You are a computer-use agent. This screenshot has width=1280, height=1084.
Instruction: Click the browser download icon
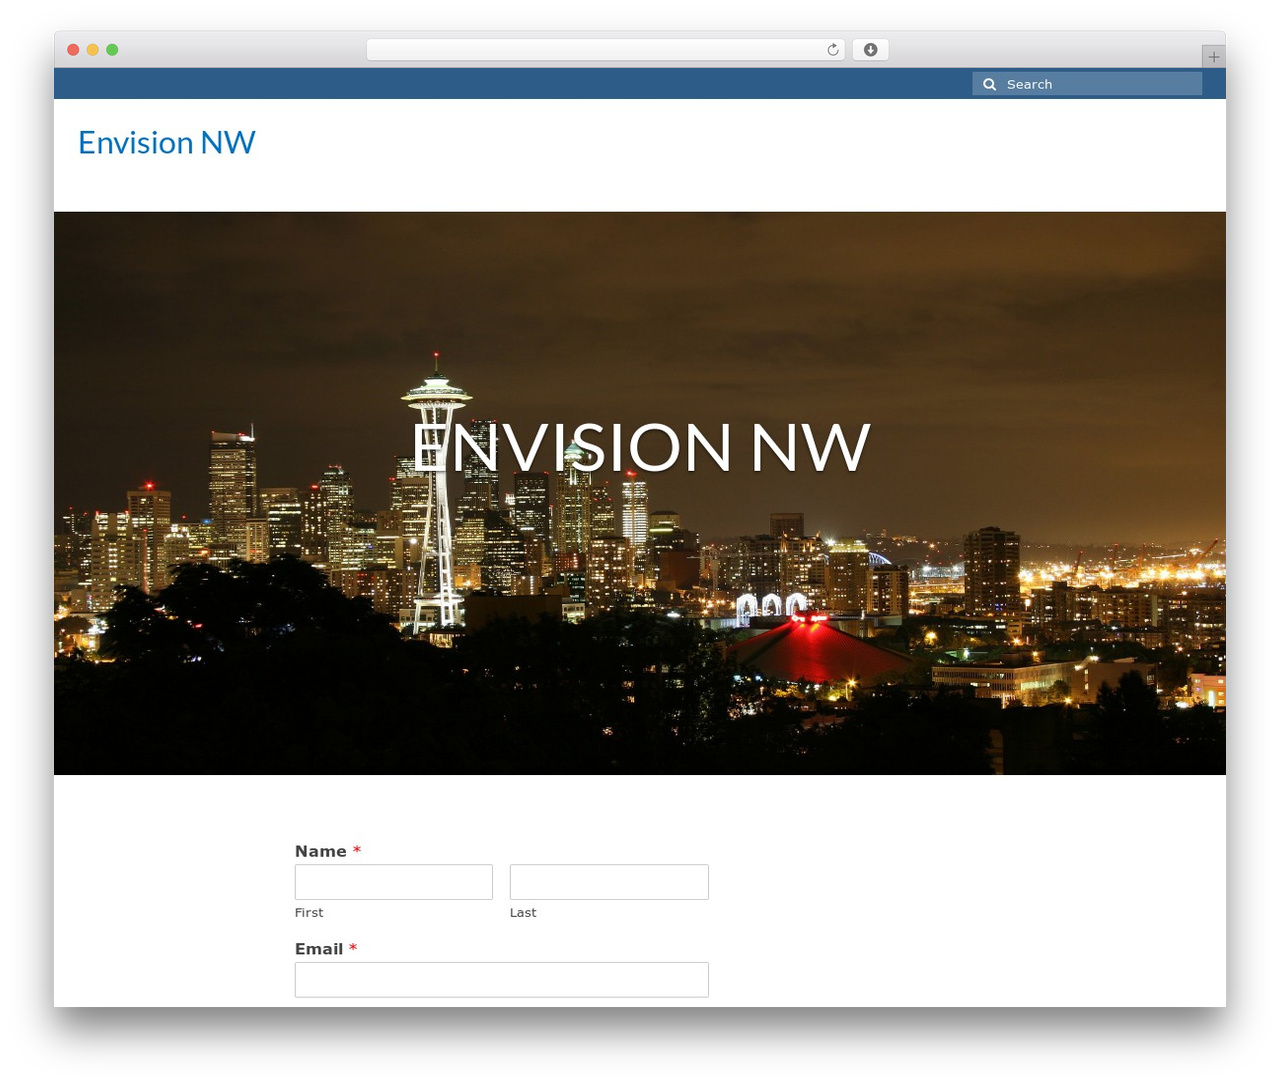click(871, 50)
